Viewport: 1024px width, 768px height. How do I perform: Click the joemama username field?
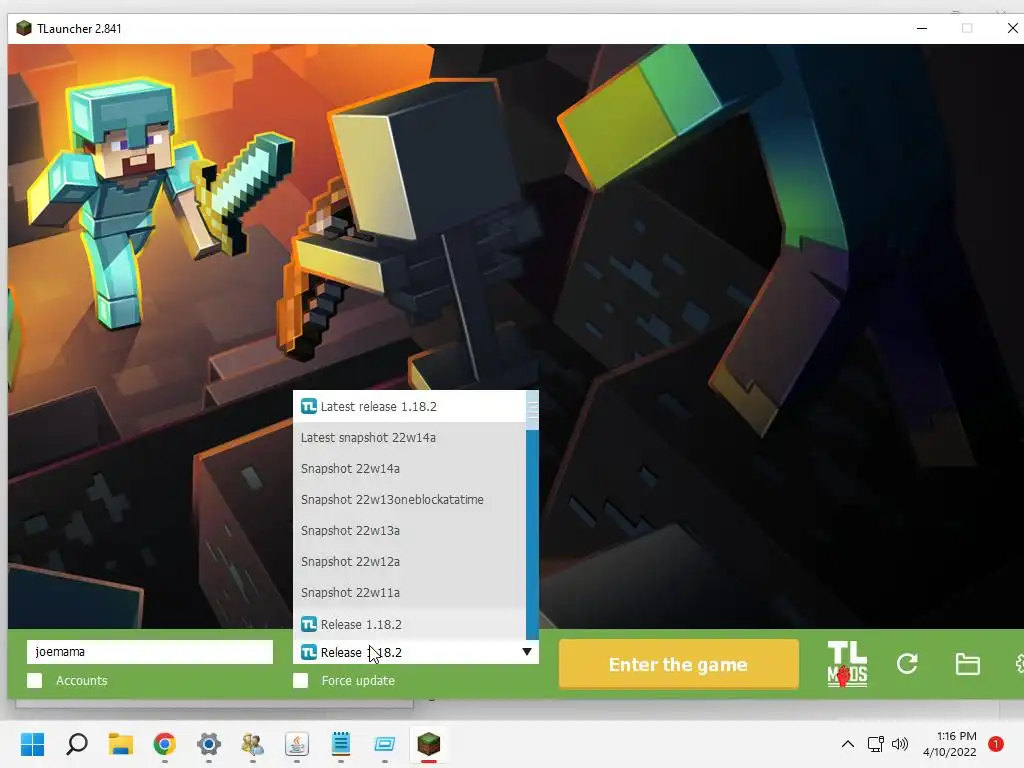coord(150,652)
